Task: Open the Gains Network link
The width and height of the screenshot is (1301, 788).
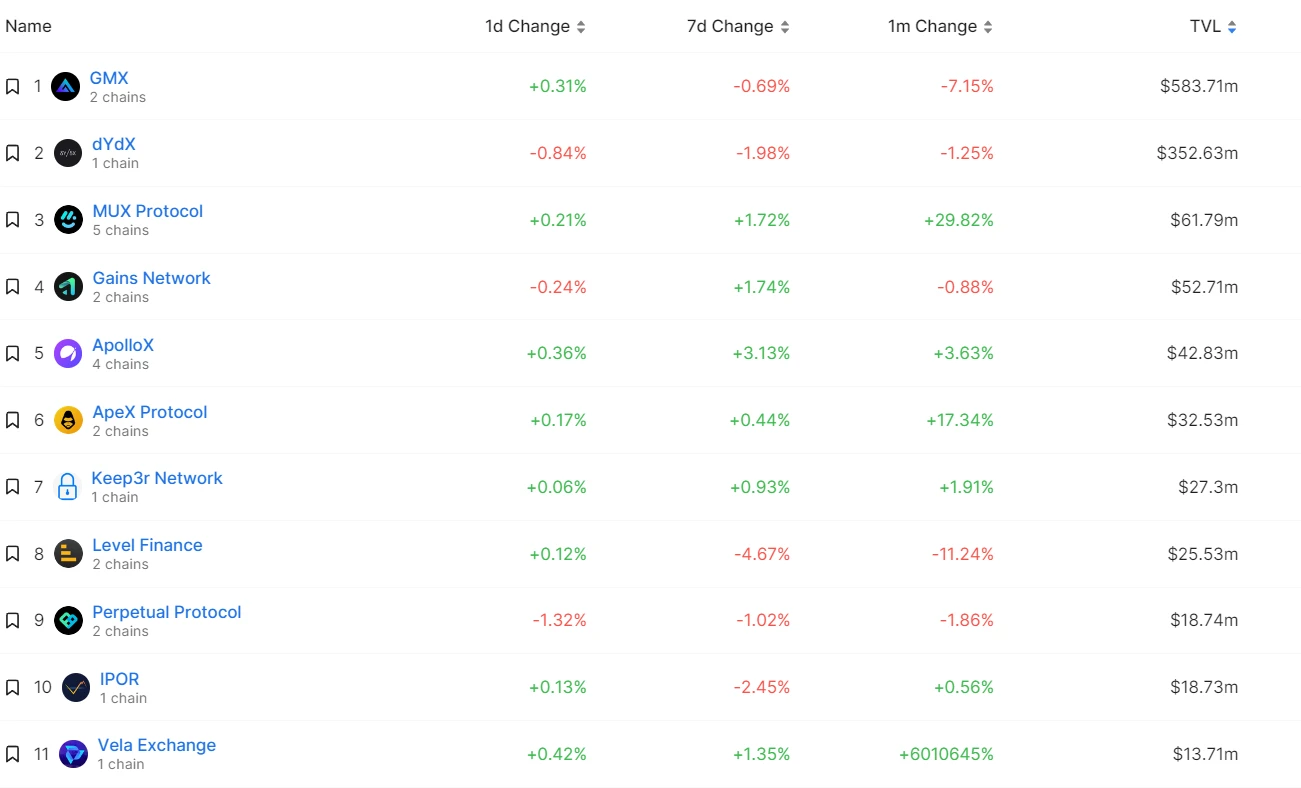Action: [151, 278]
